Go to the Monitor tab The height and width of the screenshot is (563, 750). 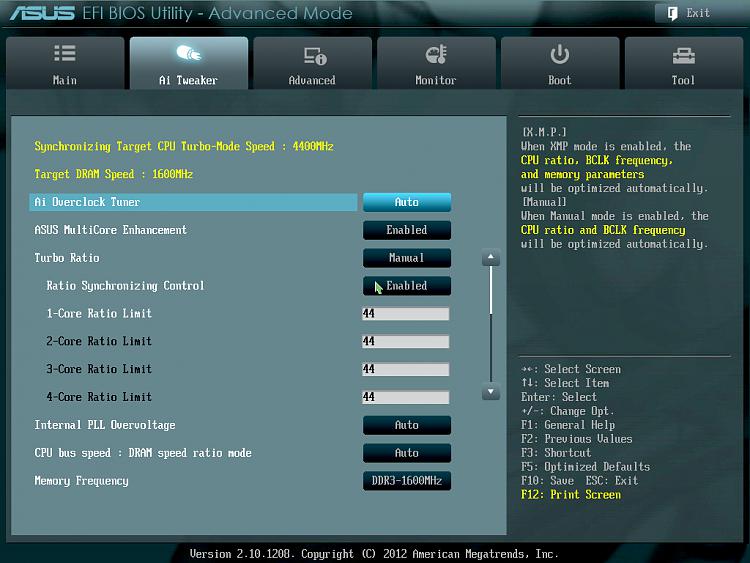pyautogui.click(x=436, y=63)
